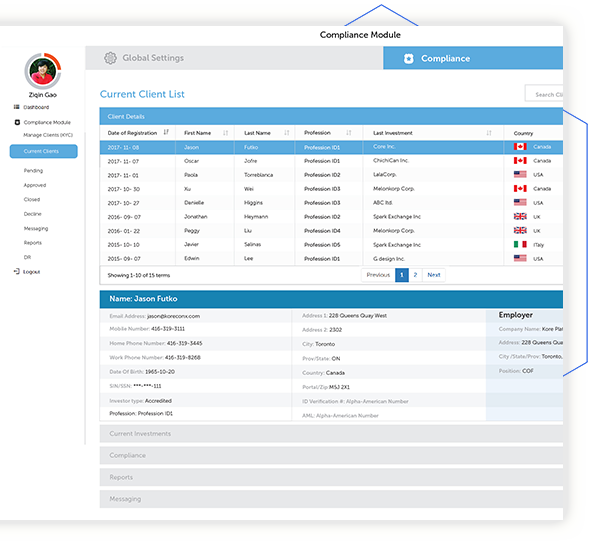600x550 pixels.
Task: Click USA flag in Danielle Higgins row
Action: [520, 202]
